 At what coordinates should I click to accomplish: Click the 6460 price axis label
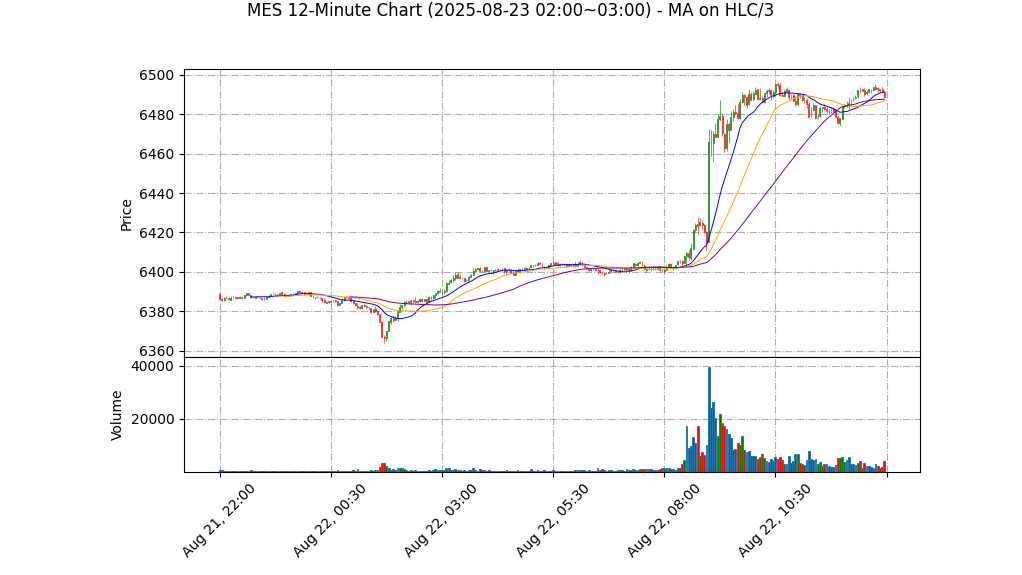[156, 155]
